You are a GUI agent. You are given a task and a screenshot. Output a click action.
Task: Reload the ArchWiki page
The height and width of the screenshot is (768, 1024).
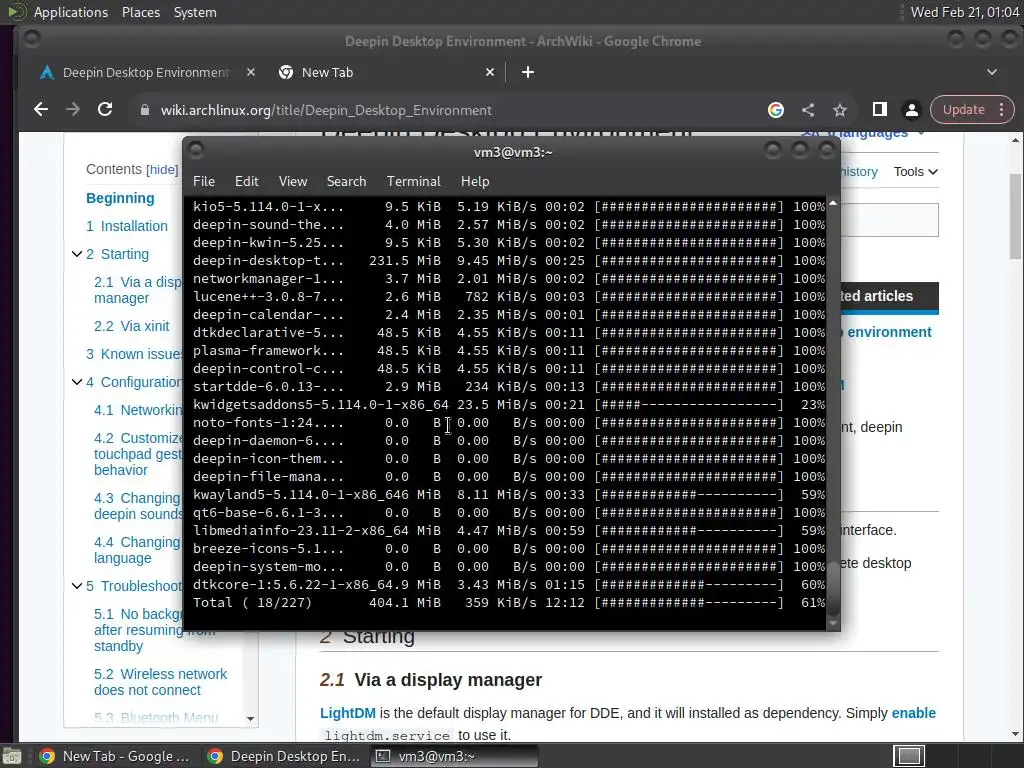pyautogui.click(x=105, y=110)
